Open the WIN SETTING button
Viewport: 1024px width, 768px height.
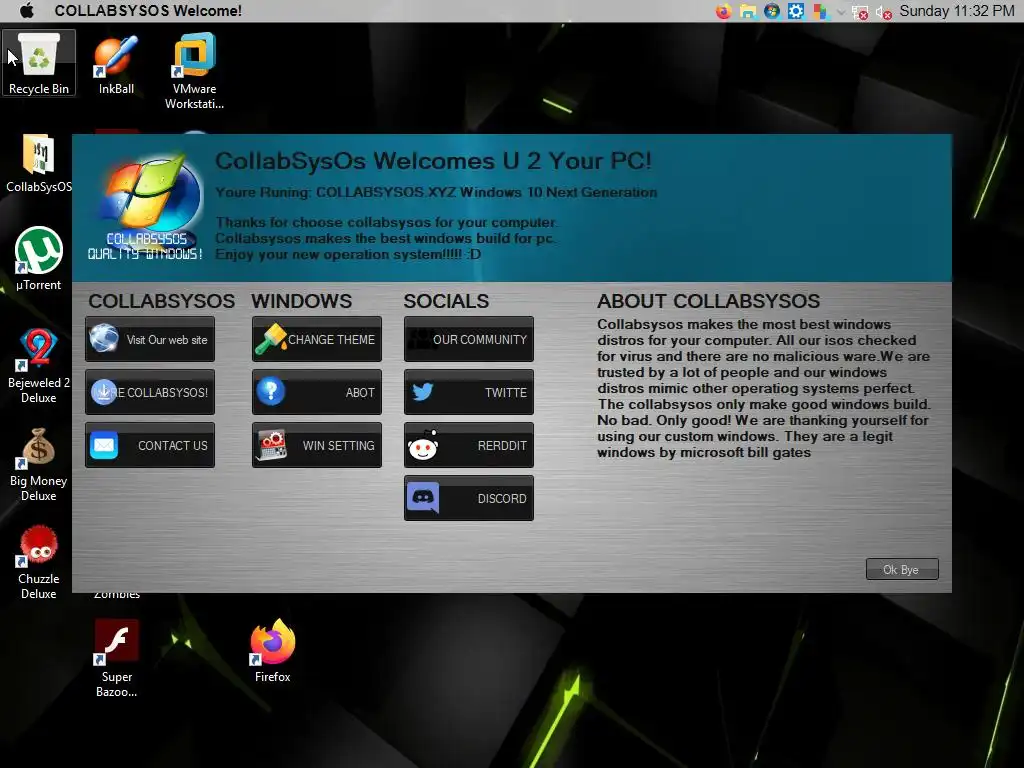(317, 445)
